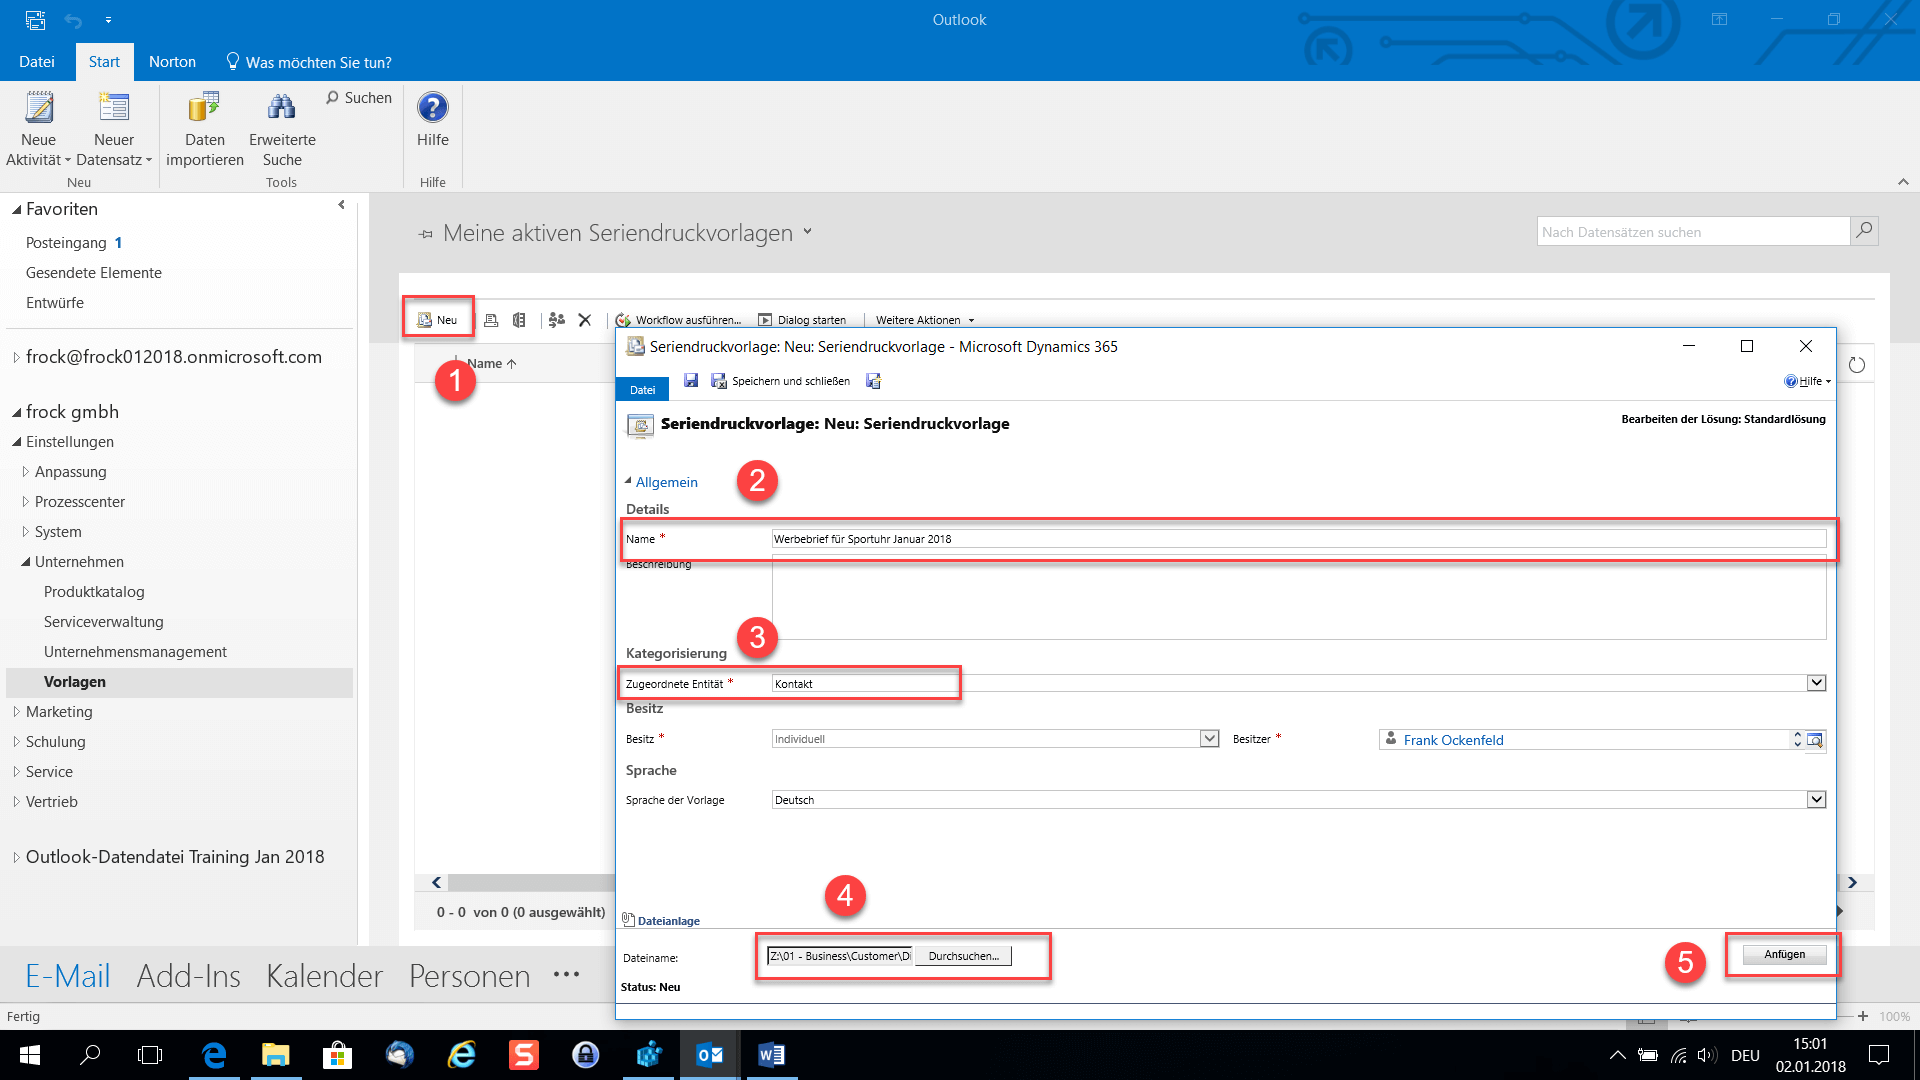Viewport: 1920px width, 1080px height.
Task: Open the Entwürfe folder
Action: [x=55, y=303]
